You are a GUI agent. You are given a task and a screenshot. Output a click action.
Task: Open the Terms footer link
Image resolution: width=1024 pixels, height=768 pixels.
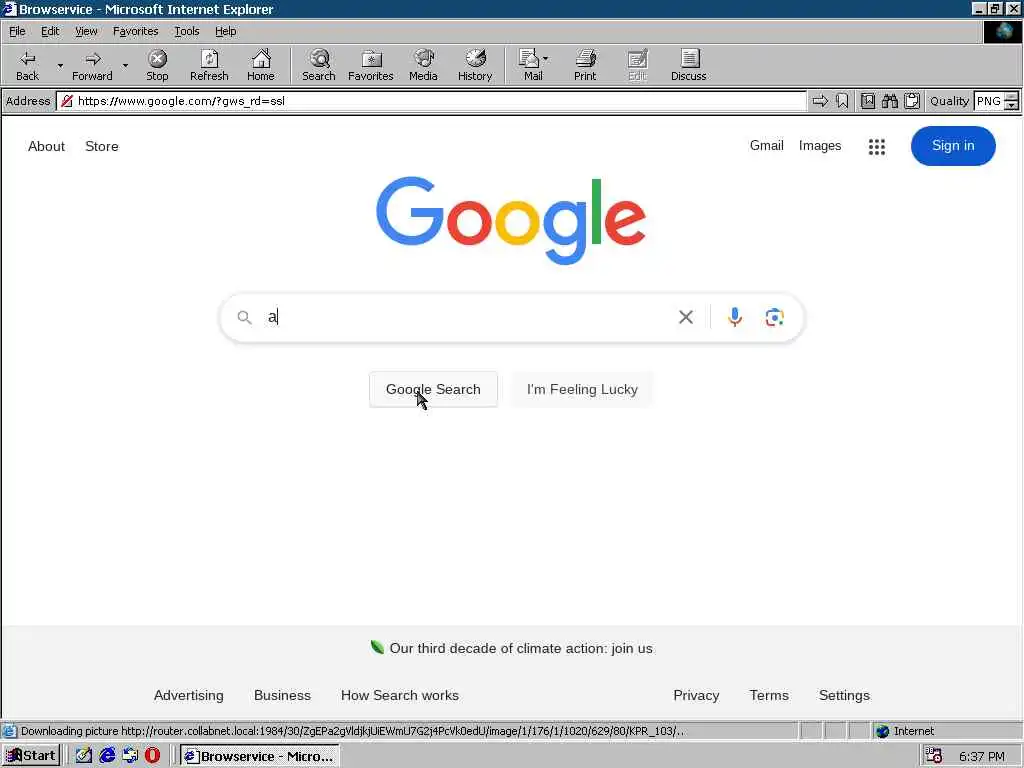769,696
